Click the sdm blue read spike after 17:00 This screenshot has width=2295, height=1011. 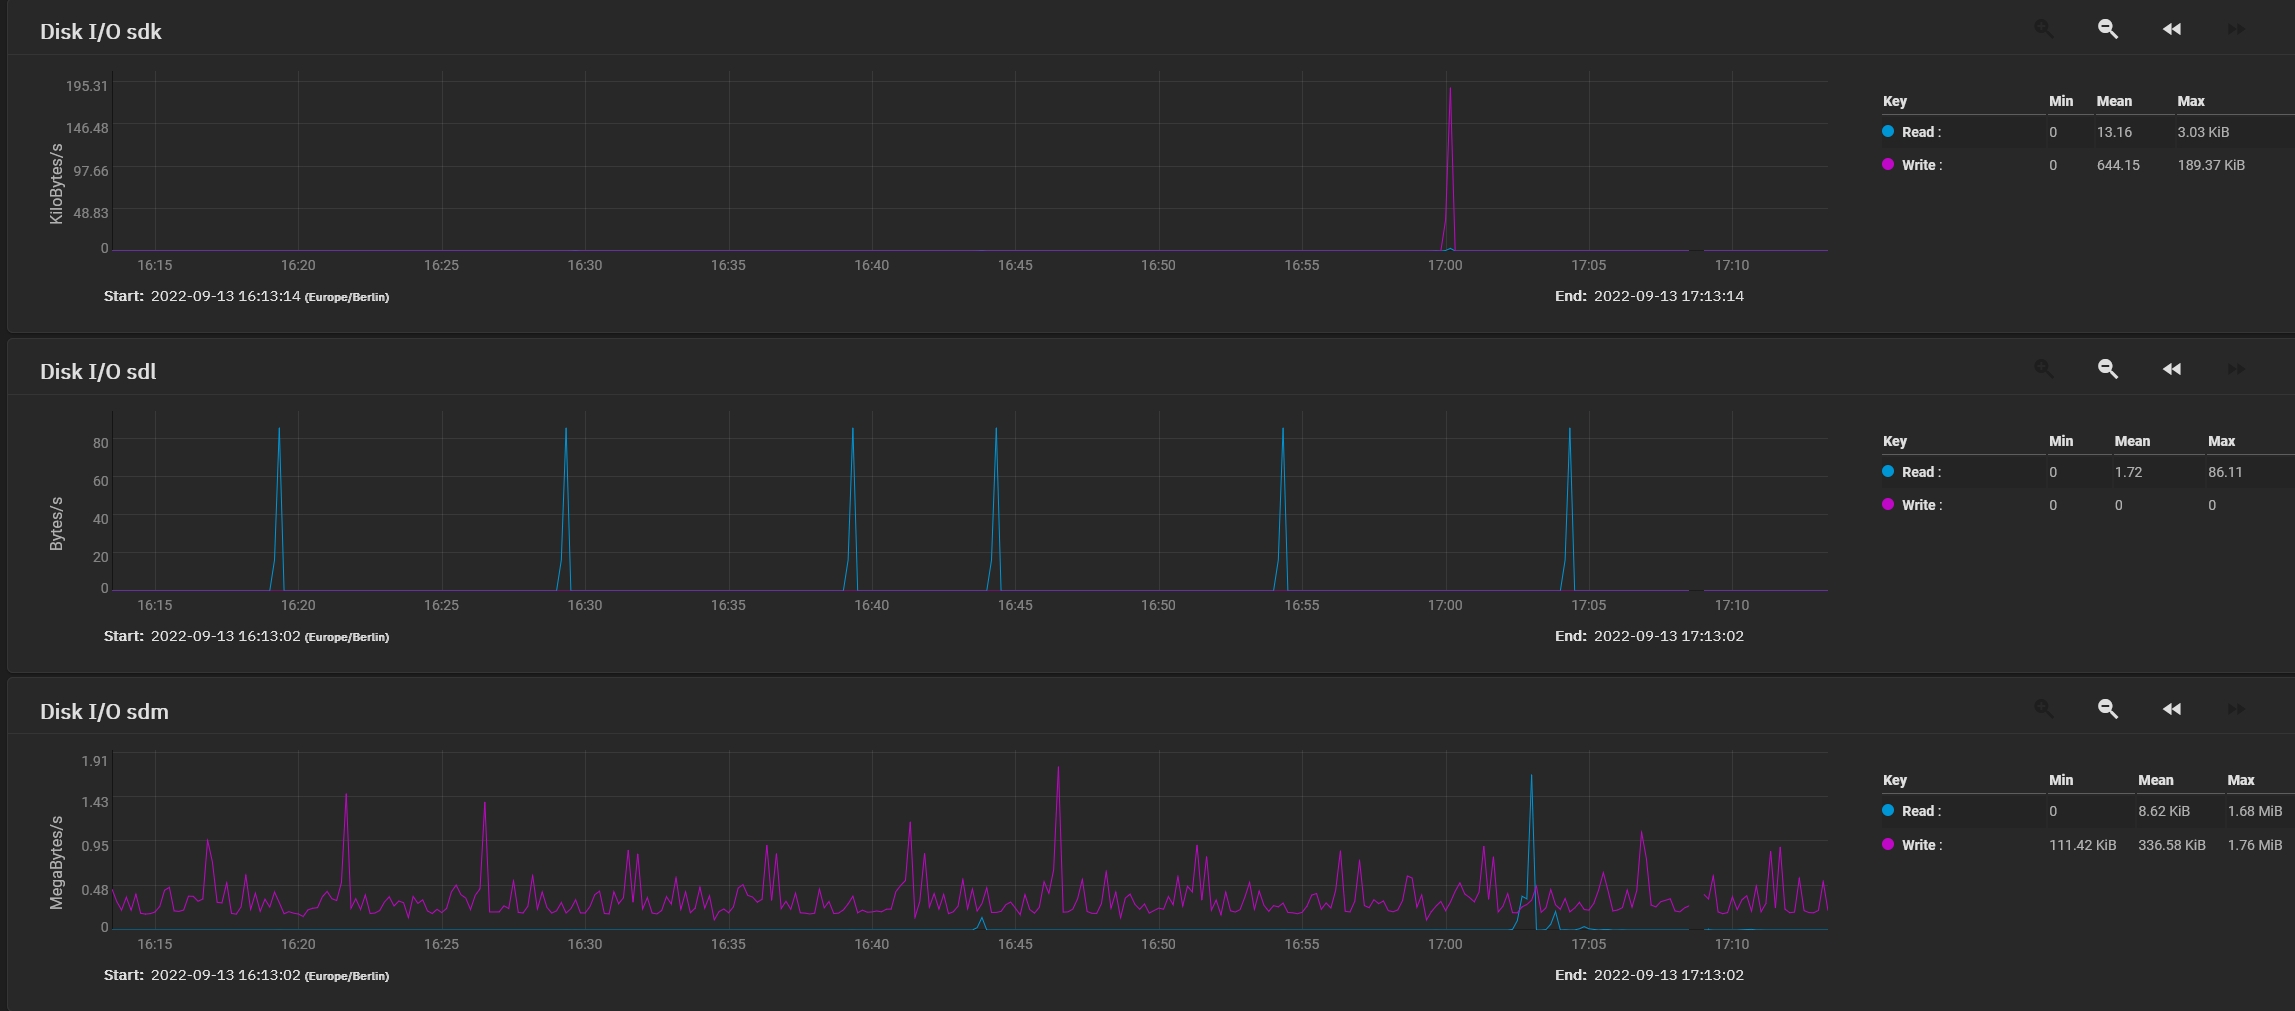coord(1531,850)
